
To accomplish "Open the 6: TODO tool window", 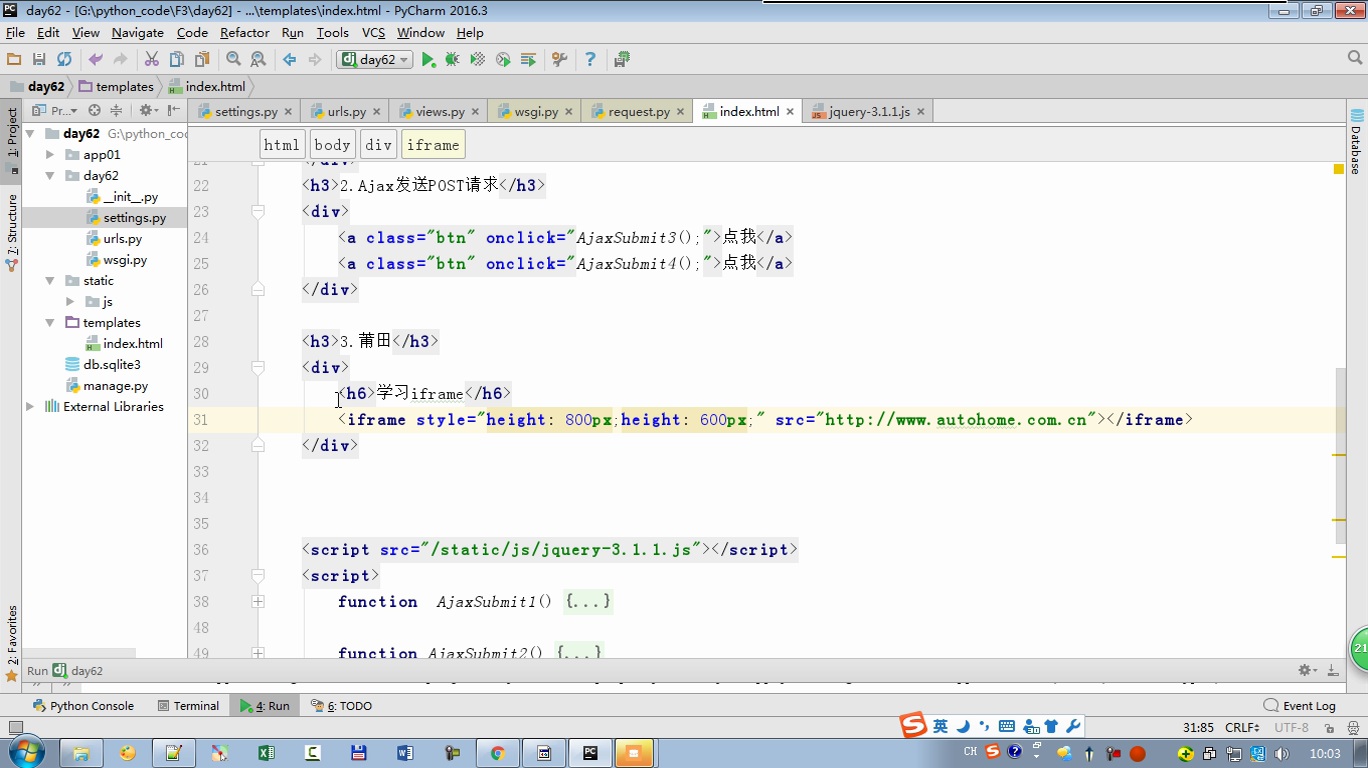I will coord(342,706).
